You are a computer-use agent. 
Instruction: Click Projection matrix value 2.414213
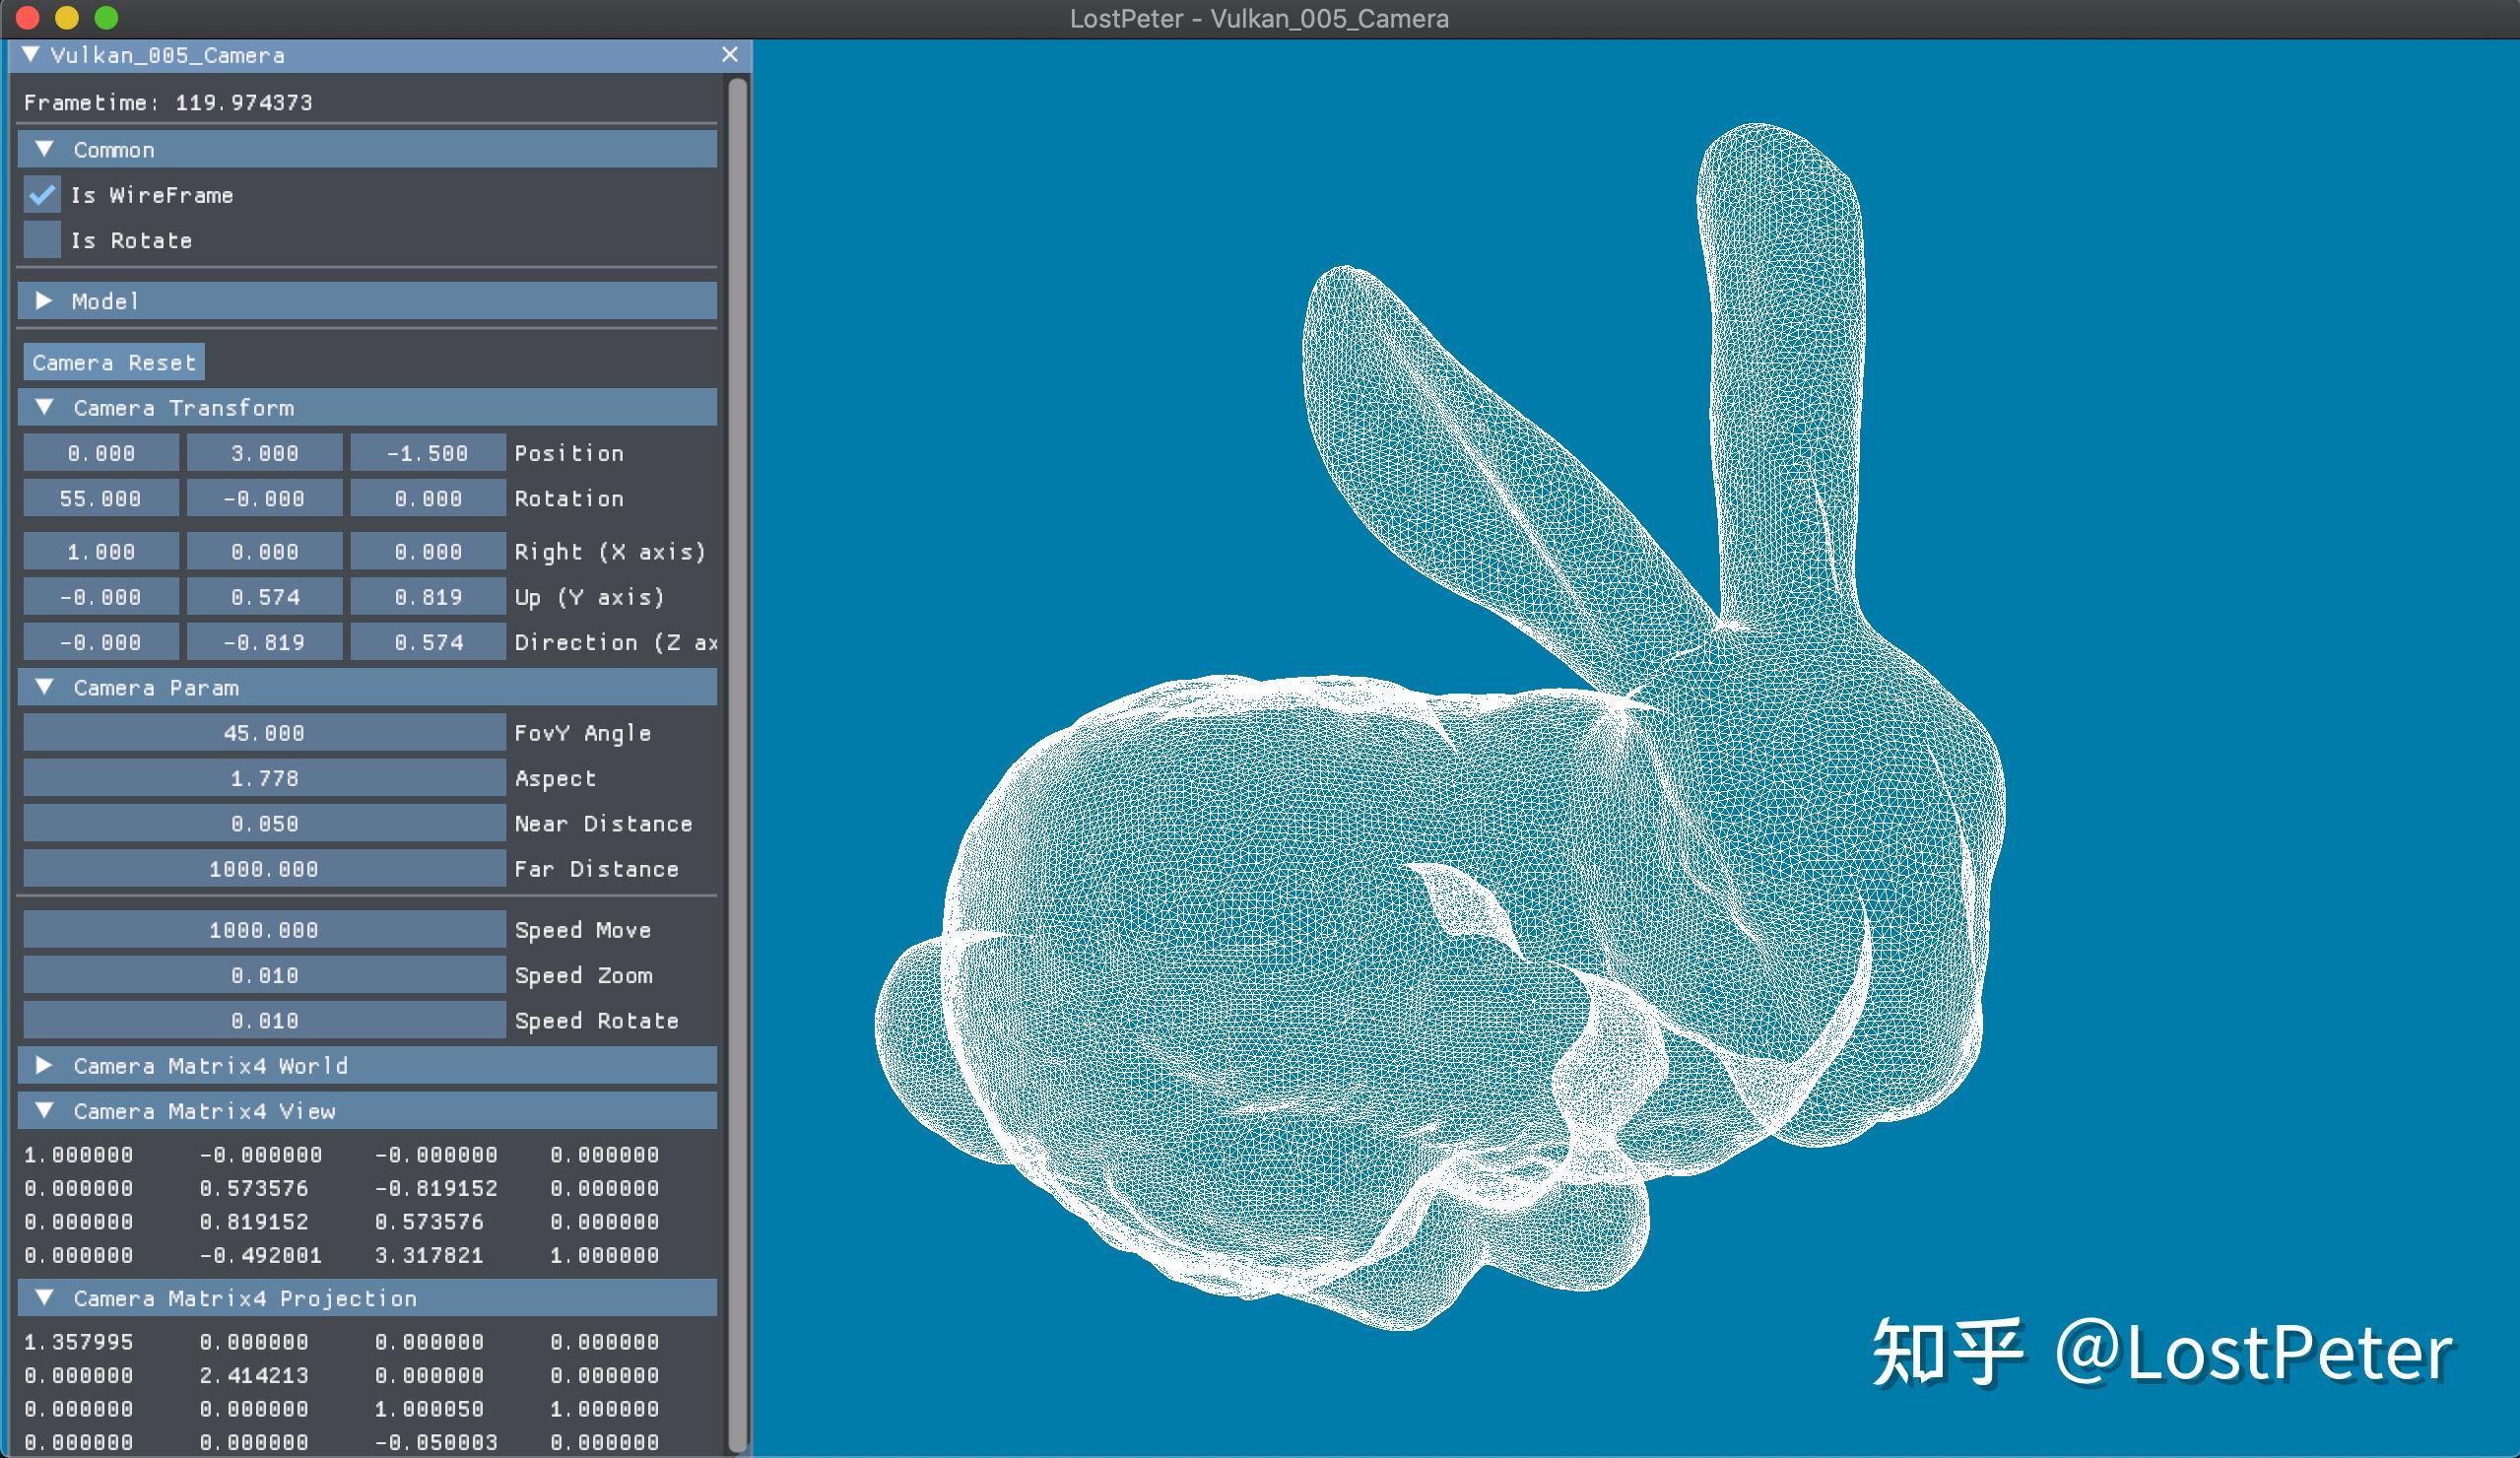(x=254, y=1375)
